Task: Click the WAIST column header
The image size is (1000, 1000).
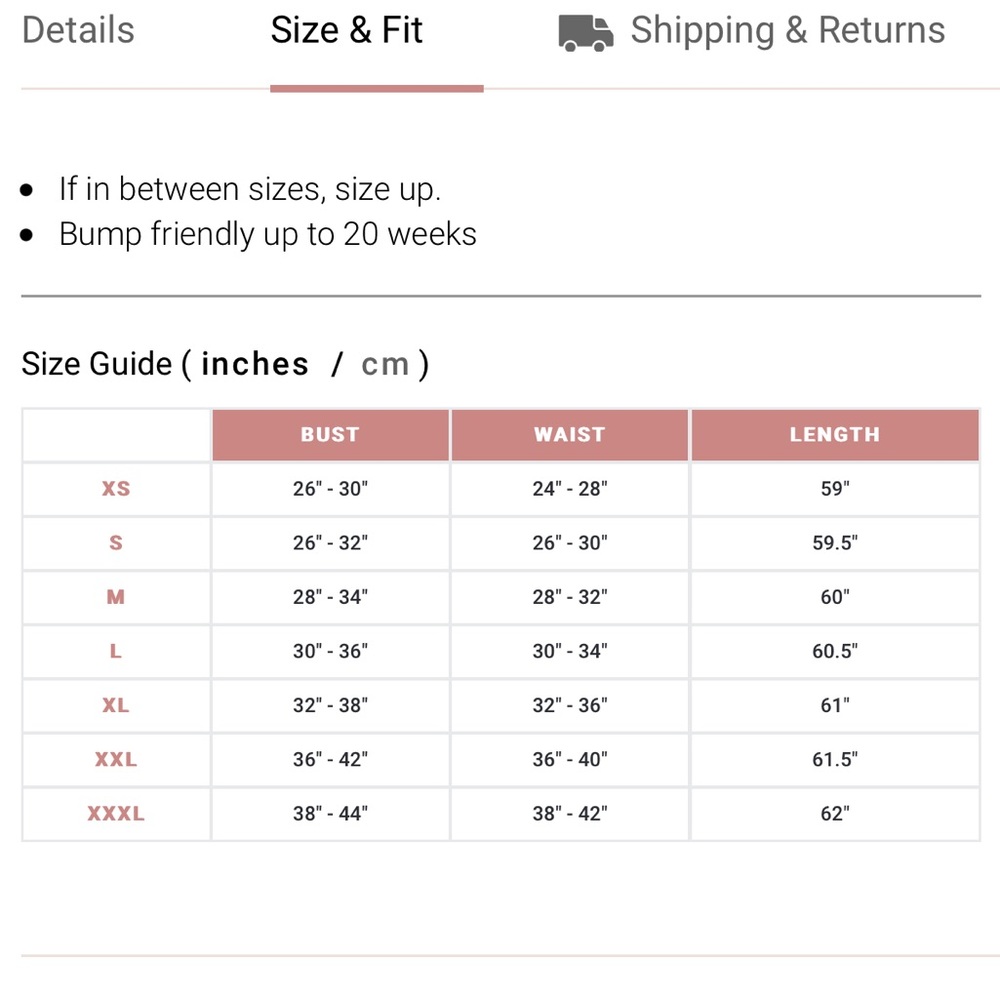Action: 570,435
